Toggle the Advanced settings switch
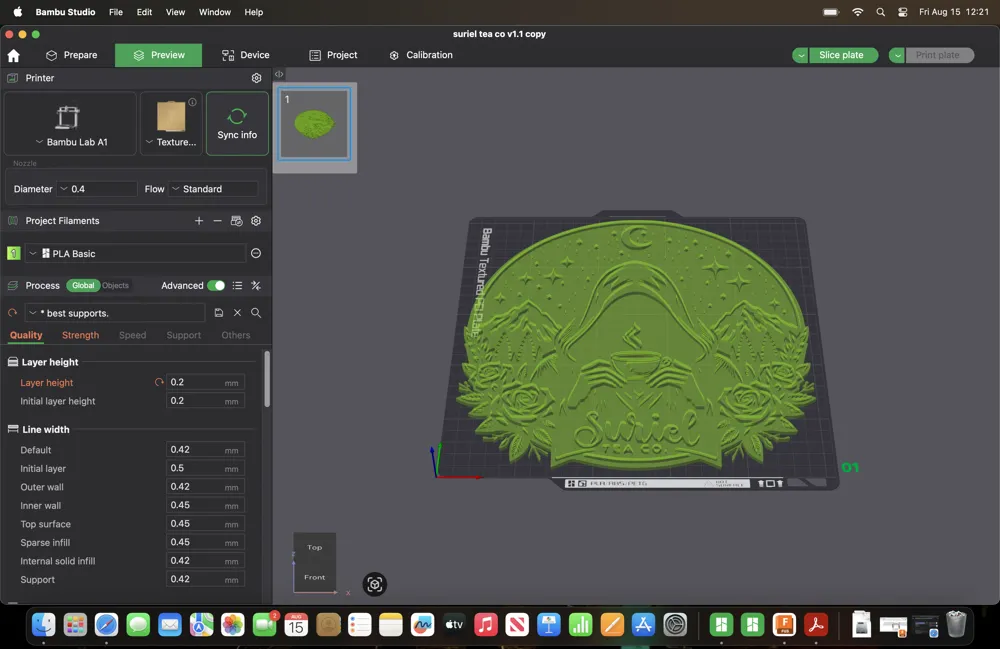Screen dimensions: 1000x649 216,286
